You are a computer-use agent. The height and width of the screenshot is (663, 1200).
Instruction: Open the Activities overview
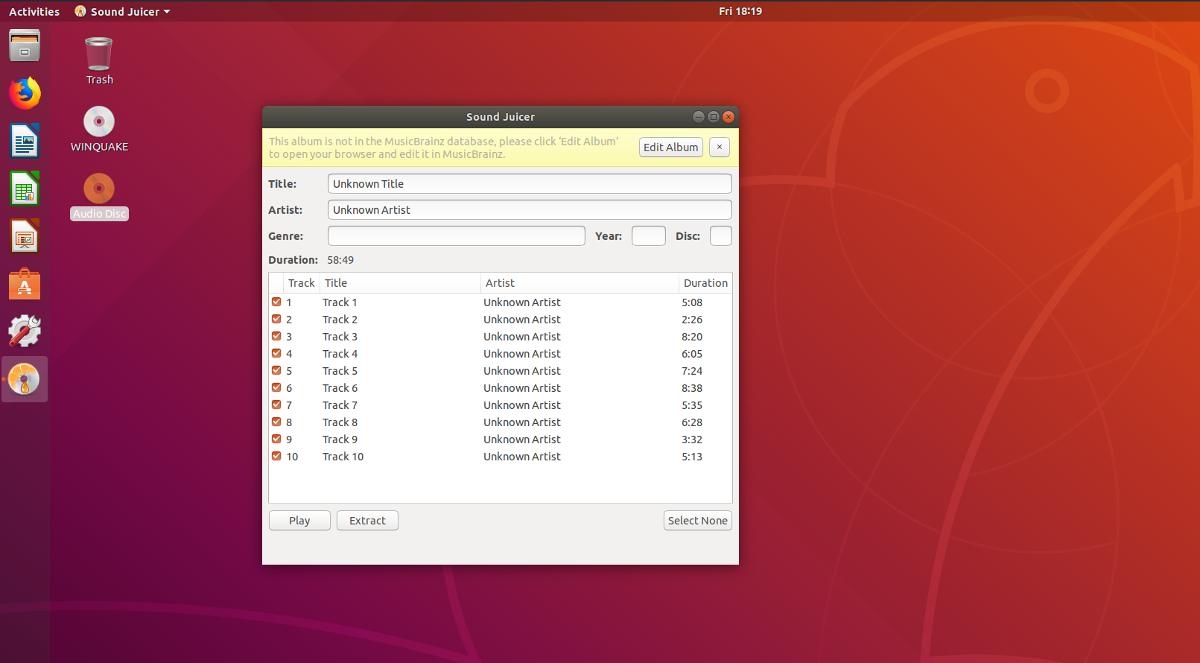point(34,11)
